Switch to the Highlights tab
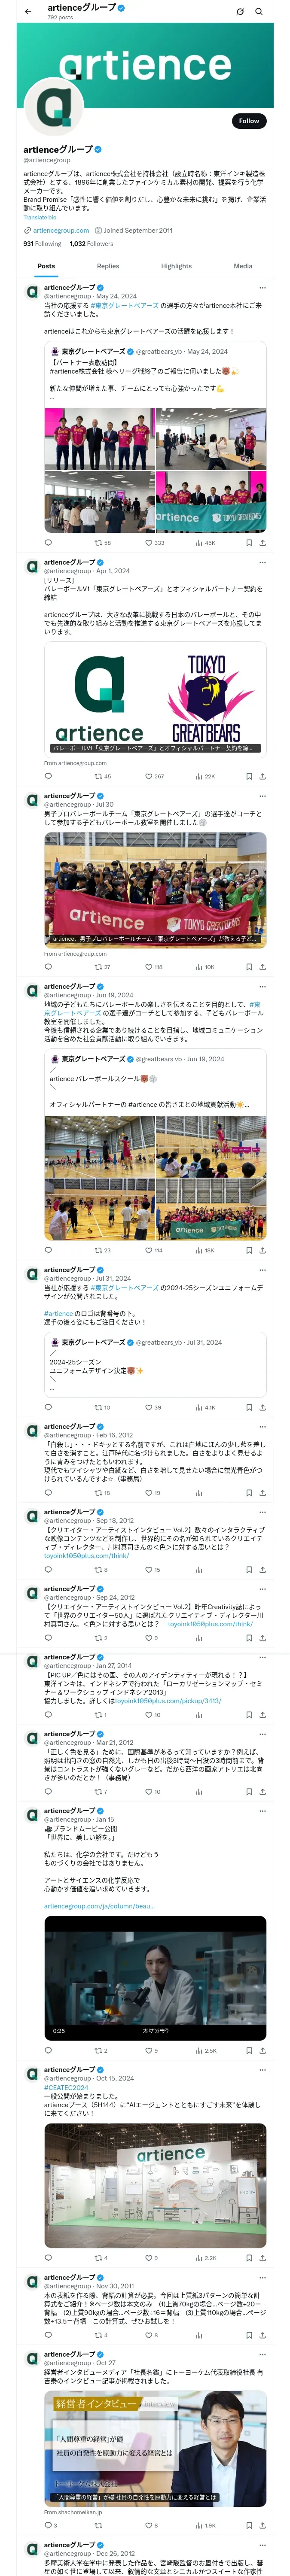The width and height of the screenshot is (290, 2576). pos(176,266)
